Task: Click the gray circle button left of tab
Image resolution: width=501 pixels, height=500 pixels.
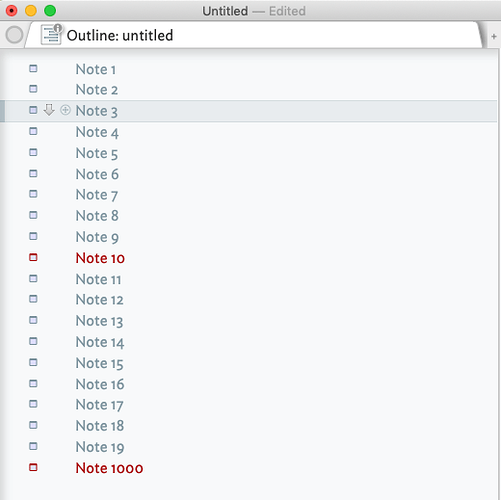Action: click(x=14, y=35)
